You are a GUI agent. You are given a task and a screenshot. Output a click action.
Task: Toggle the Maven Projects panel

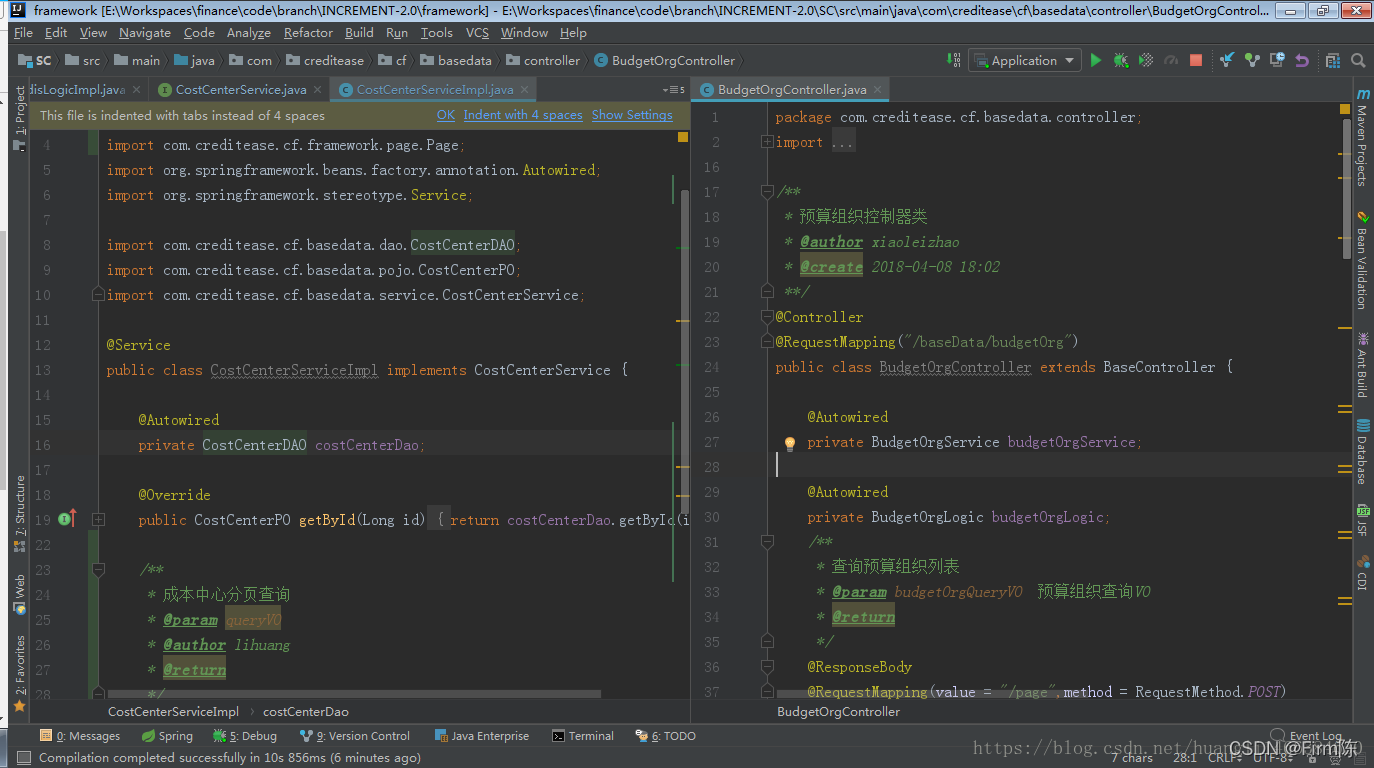click(1362, 137)
